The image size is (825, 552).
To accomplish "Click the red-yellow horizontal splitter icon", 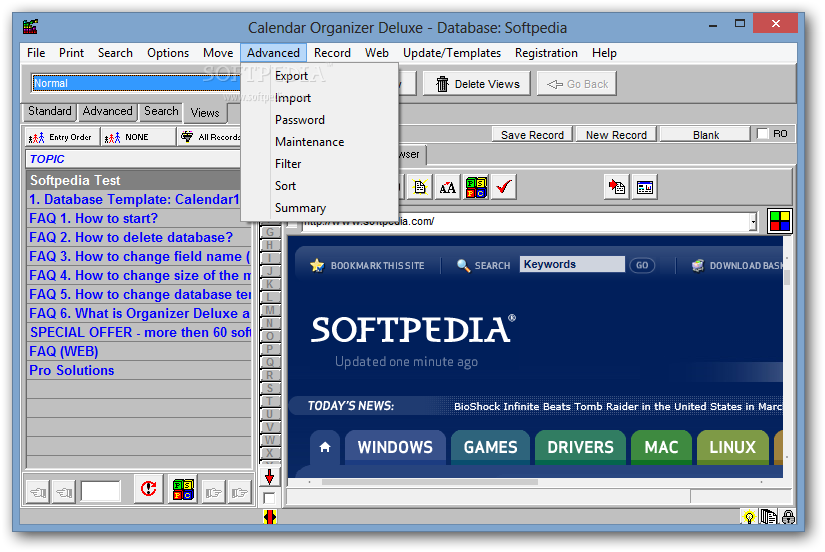I will click(x=269, y=517).
